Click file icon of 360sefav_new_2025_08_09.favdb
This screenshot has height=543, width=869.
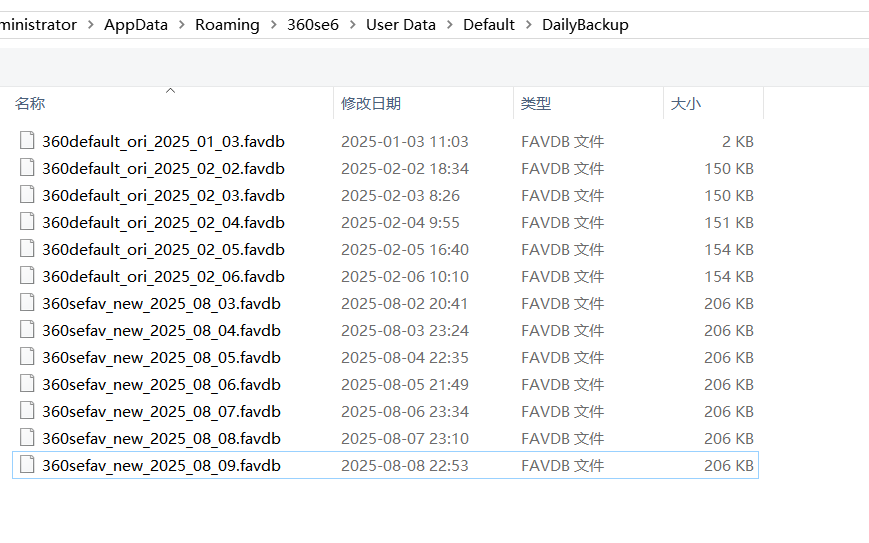tap(27, 466)
